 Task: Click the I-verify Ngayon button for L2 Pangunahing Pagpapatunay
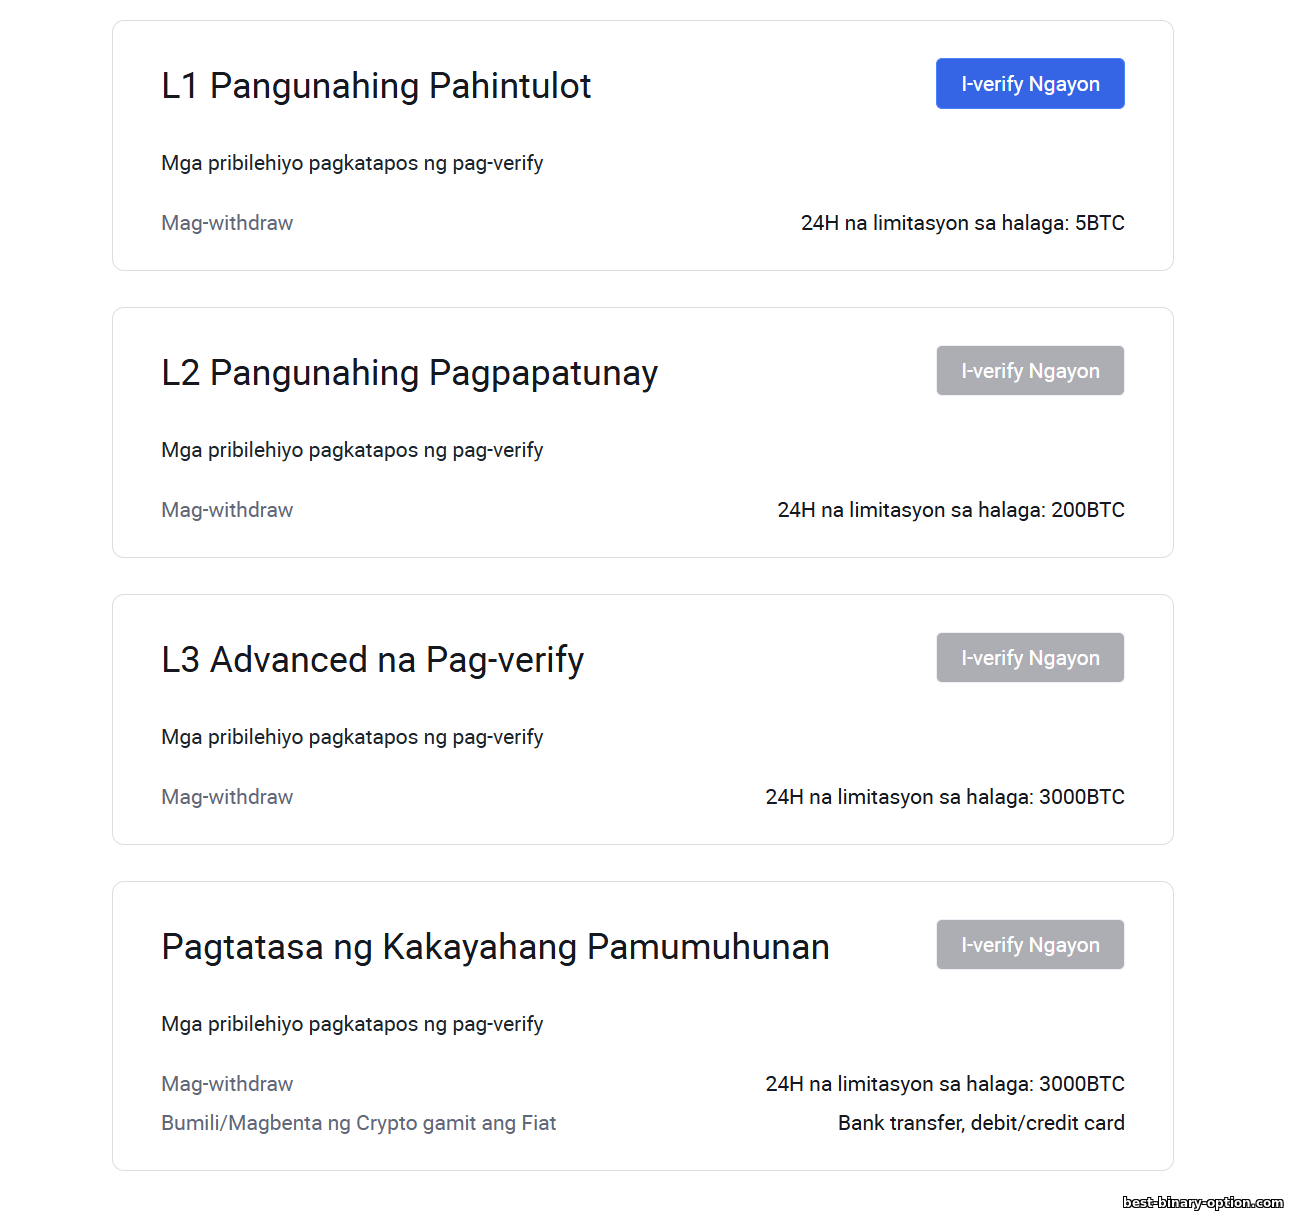tap(1030, 371)
